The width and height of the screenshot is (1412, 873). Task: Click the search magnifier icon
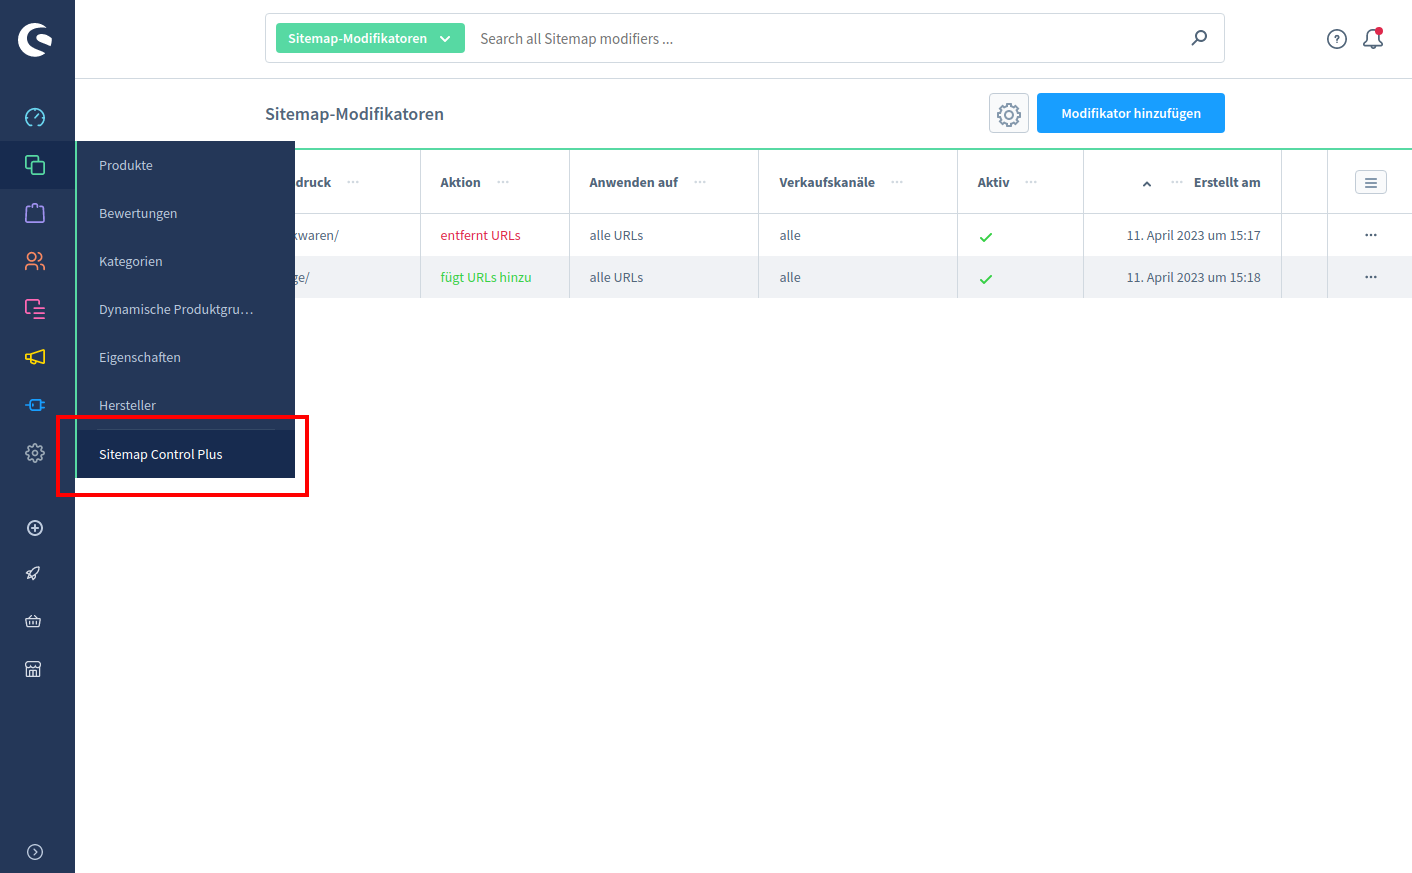1199,38
